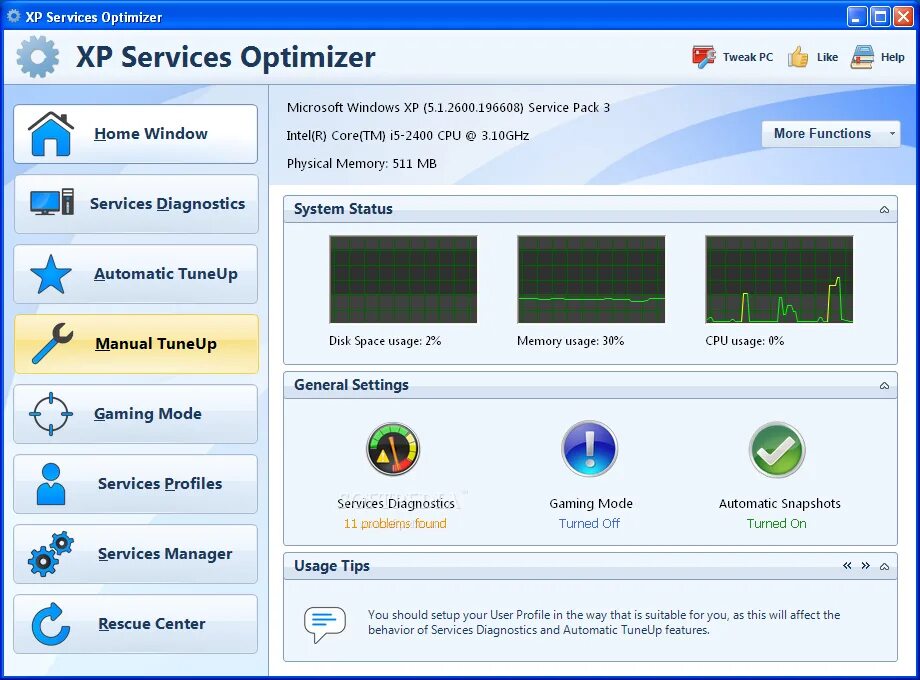
Task: Minimize the XP Services Optimizer window
Action: (857, 16)
